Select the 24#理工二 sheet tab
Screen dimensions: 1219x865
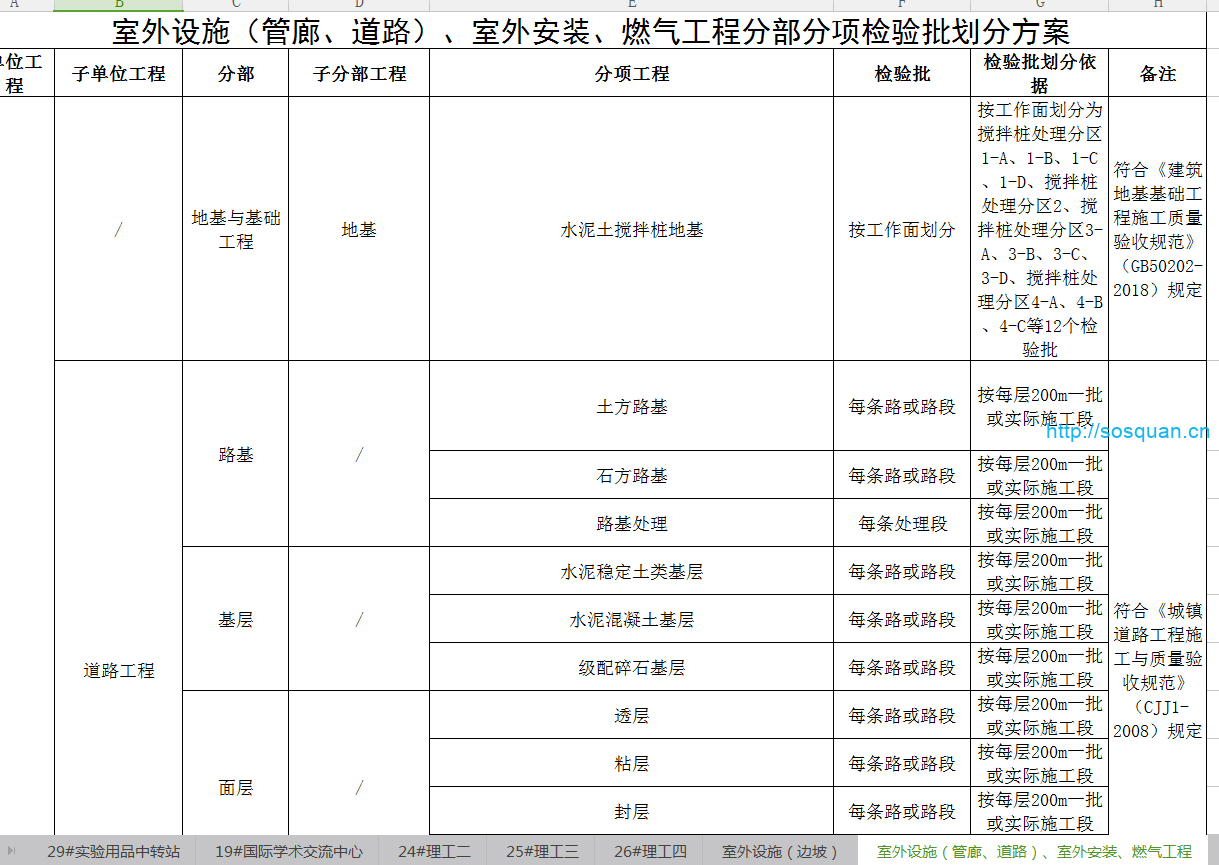click(x=434, y=852)
